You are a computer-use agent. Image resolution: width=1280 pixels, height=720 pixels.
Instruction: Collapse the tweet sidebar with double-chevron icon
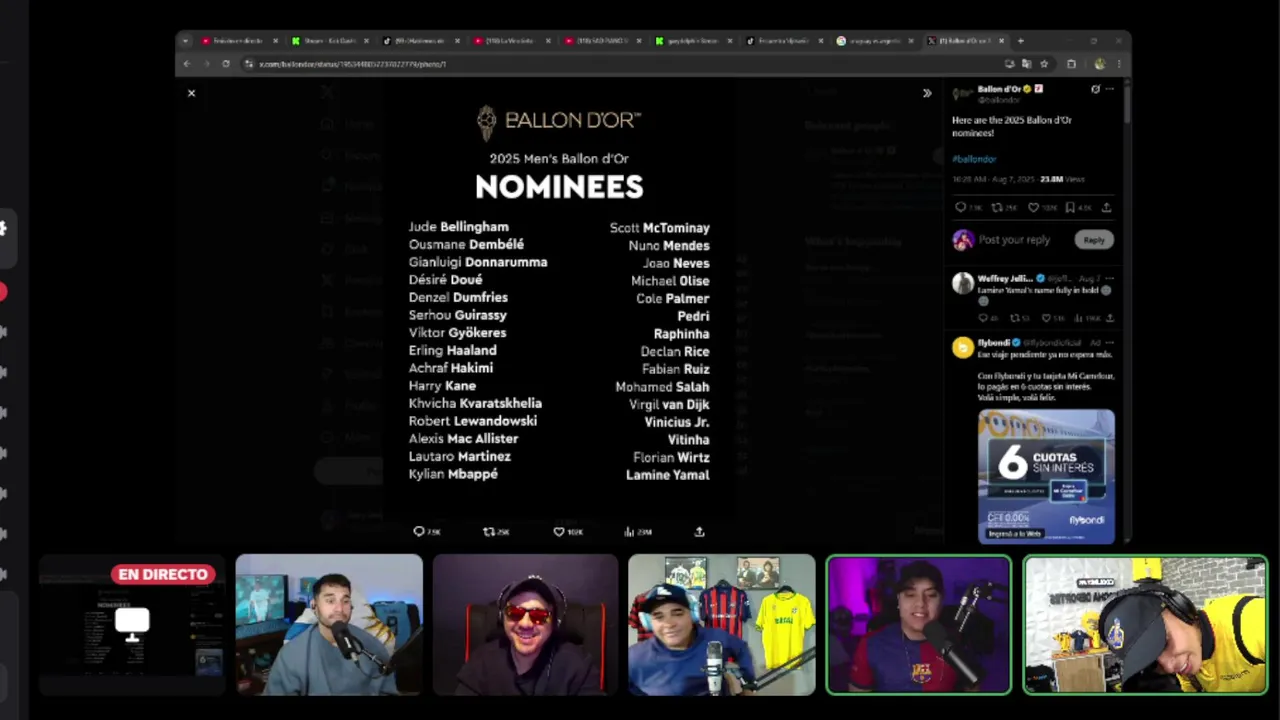tap(927, 93)
